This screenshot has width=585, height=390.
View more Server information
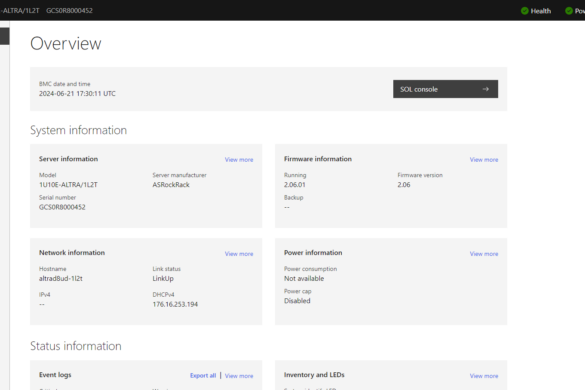[x=239, y=160]
